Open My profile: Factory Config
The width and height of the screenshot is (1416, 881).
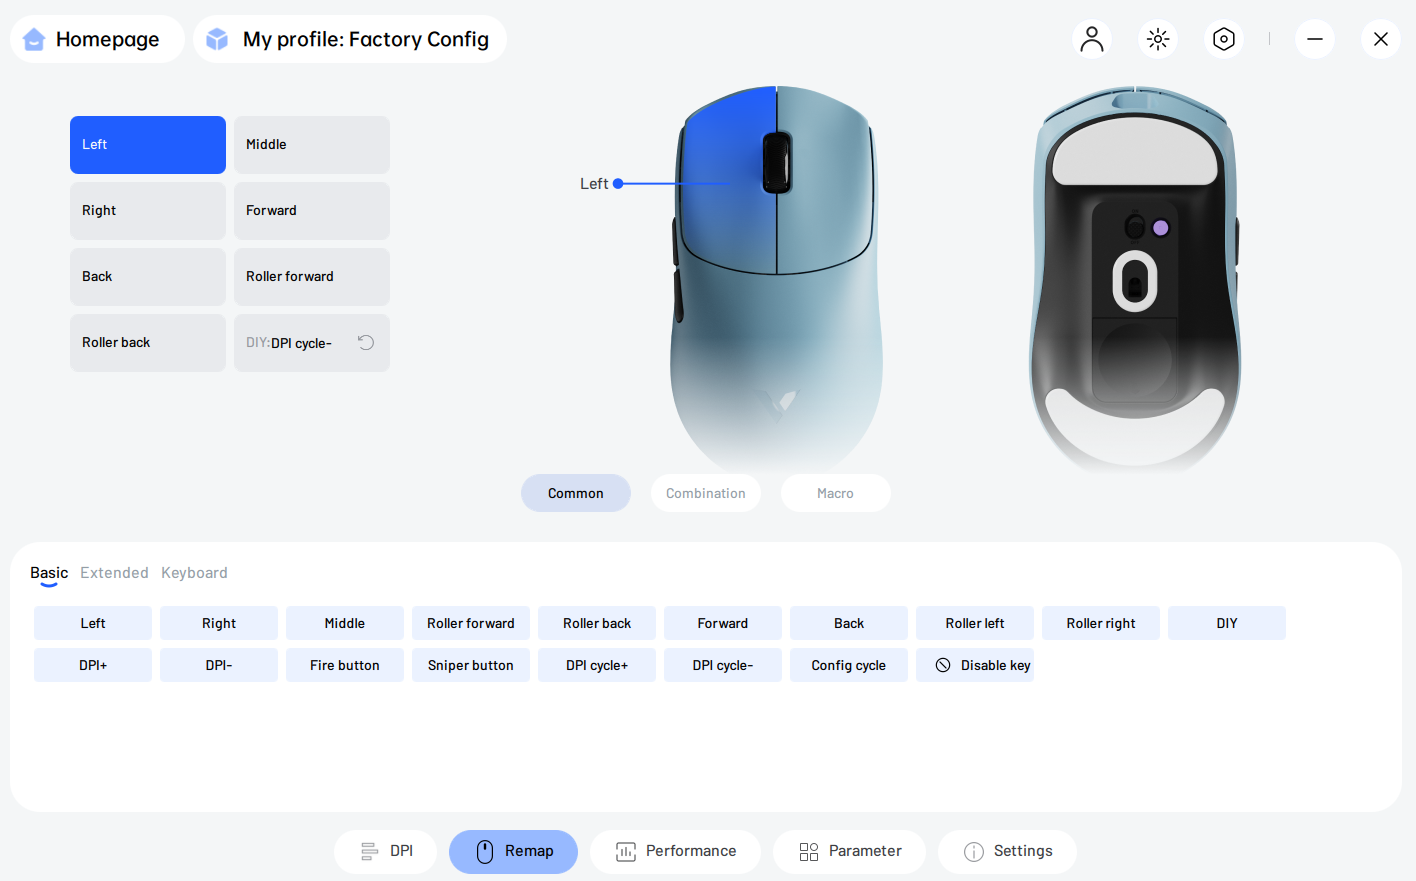pyautogui.click(x=350, y=39)
